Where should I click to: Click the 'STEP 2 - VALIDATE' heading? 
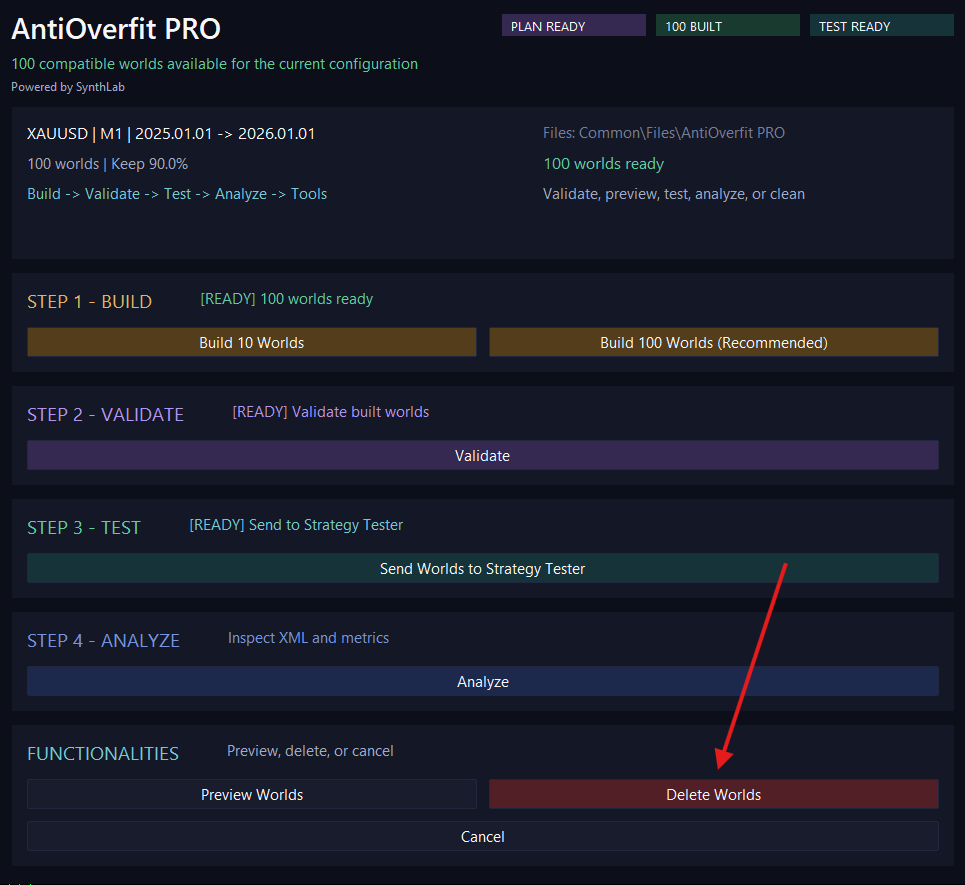(x=105, y=415)
